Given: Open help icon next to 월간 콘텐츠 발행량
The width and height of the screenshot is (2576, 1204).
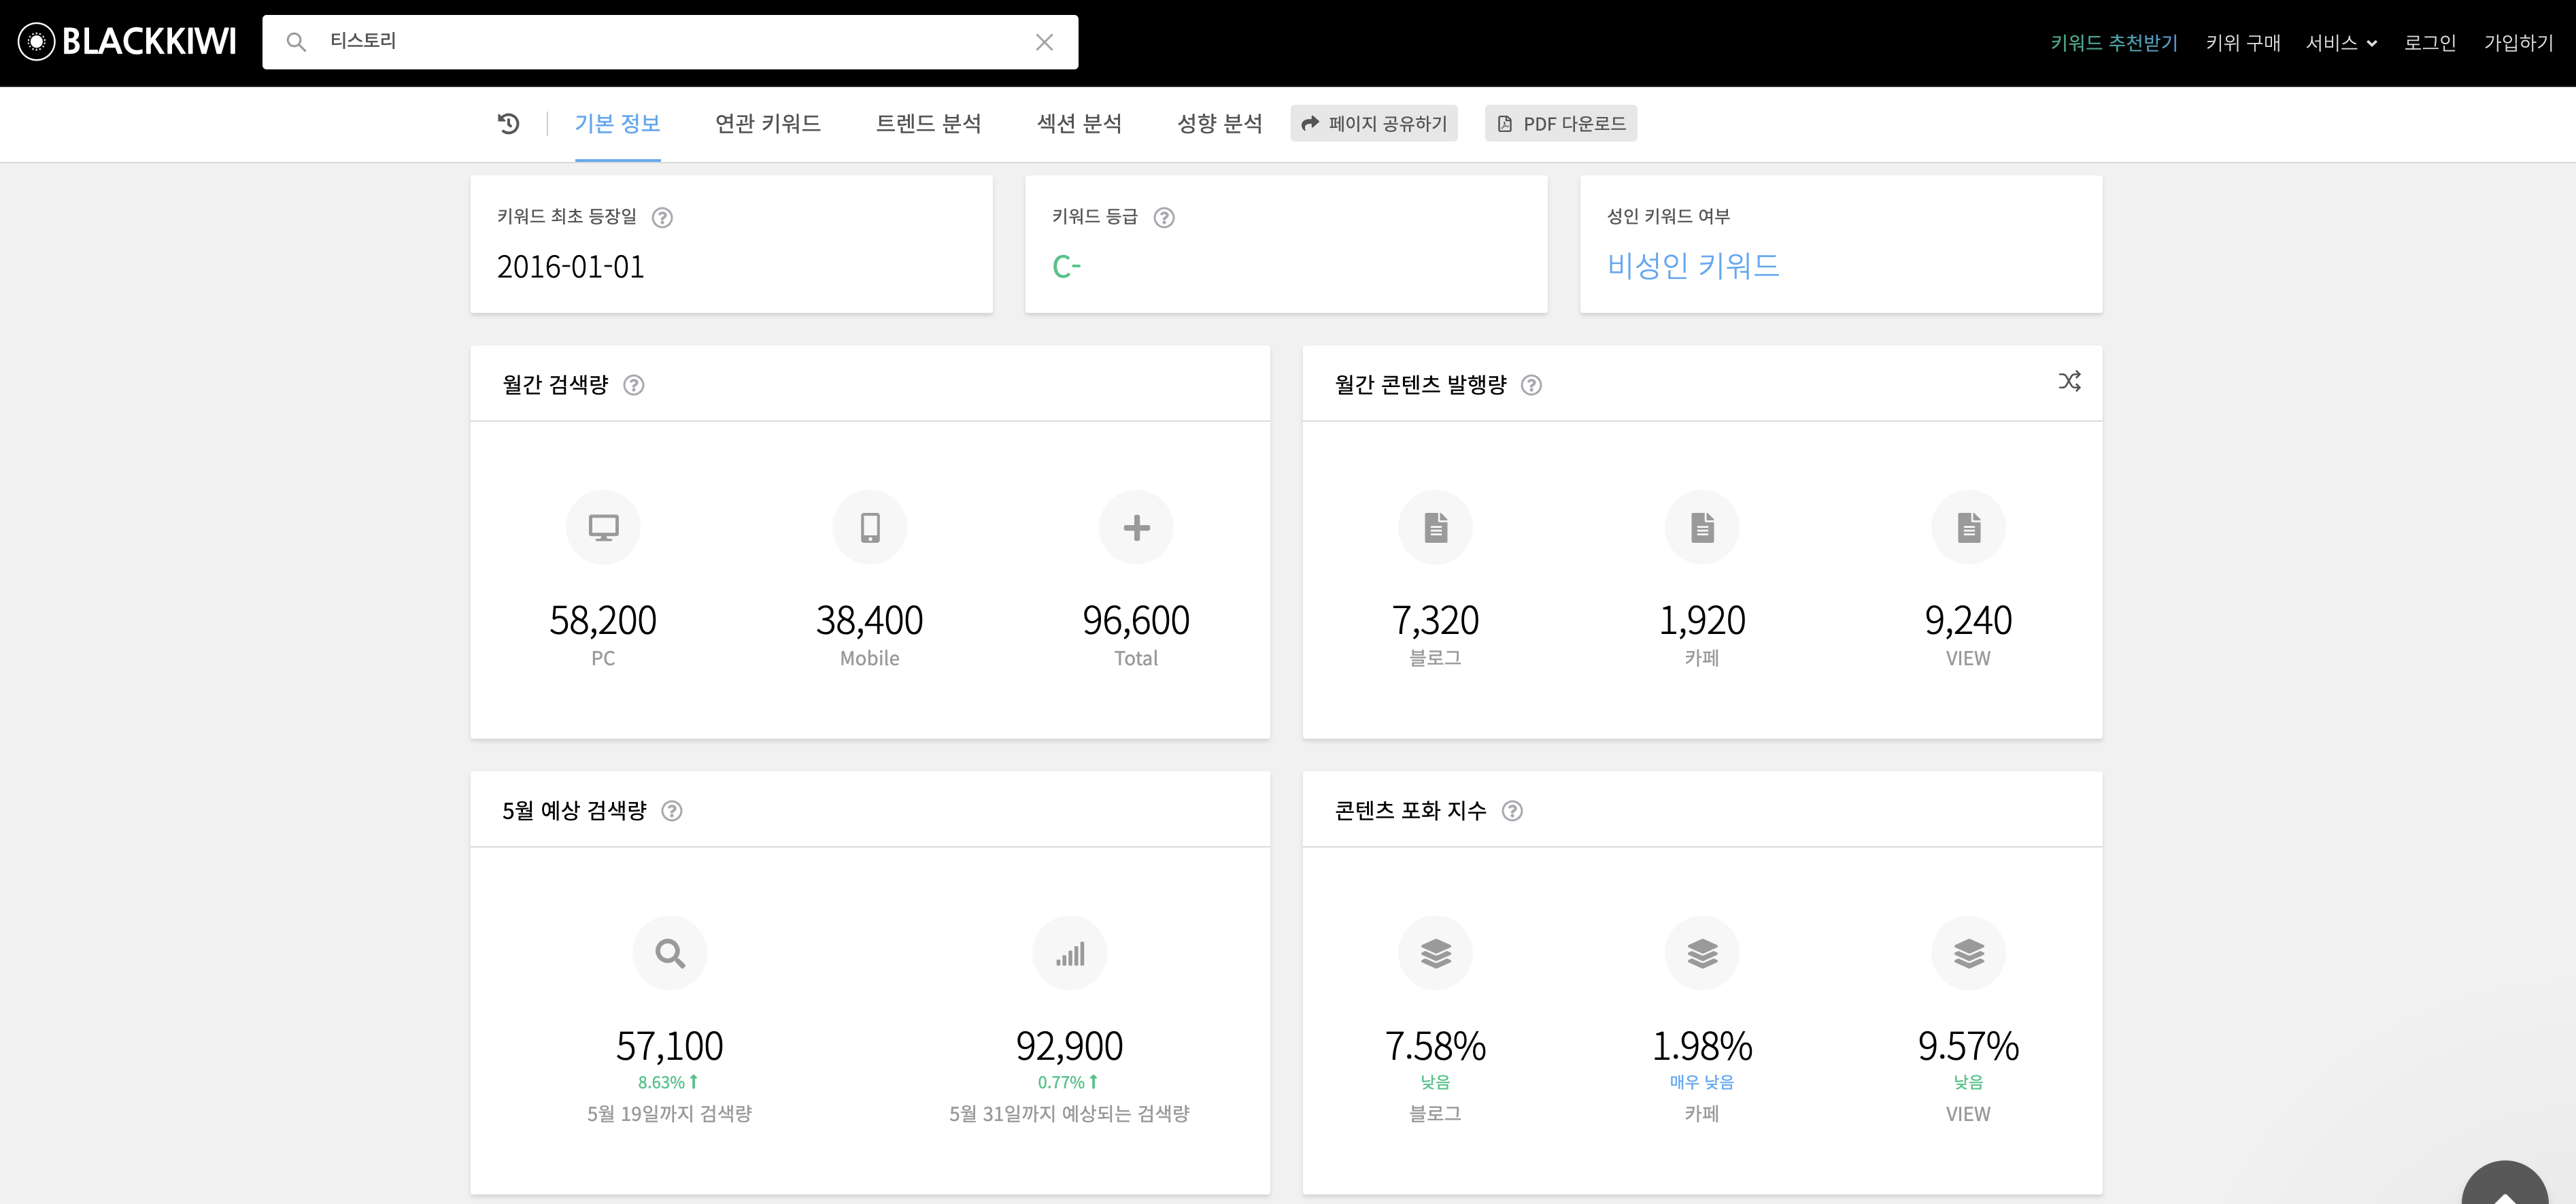Looking at the screenshot, I should [x=1531, y=385].
